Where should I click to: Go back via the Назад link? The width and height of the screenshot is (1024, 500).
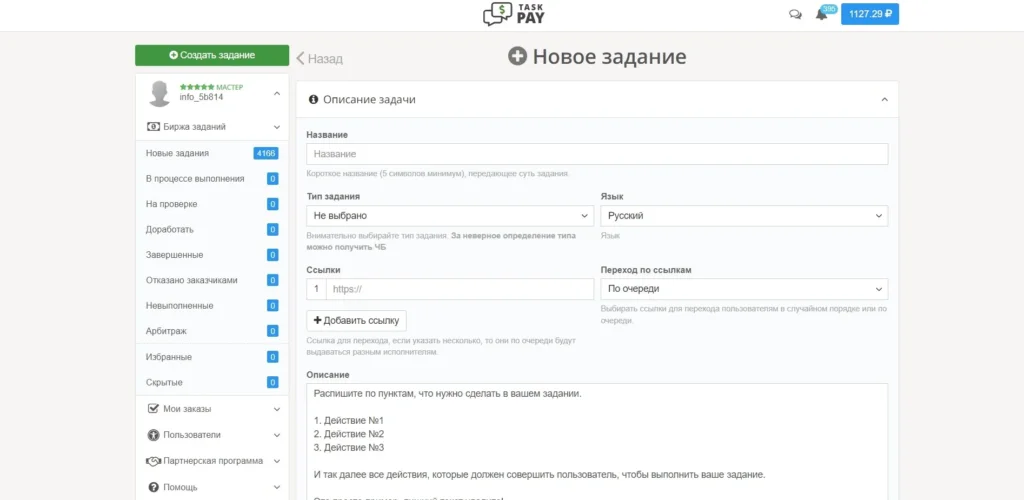pos(319,59)
